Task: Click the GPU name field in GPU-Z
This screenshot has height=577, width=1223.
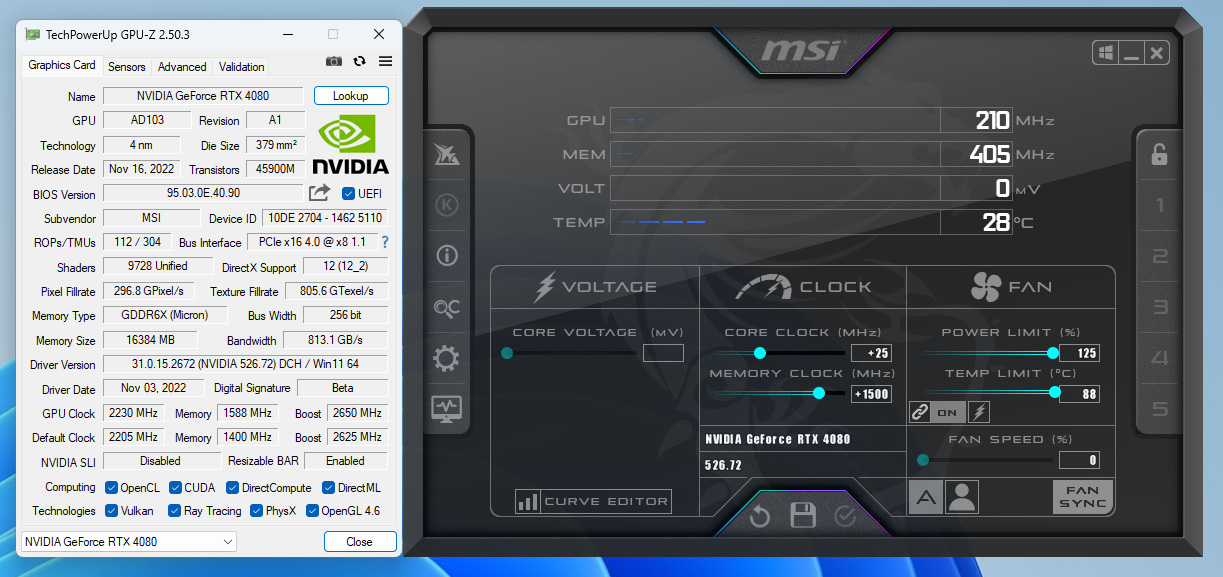Action: click(x=203, y=96)
